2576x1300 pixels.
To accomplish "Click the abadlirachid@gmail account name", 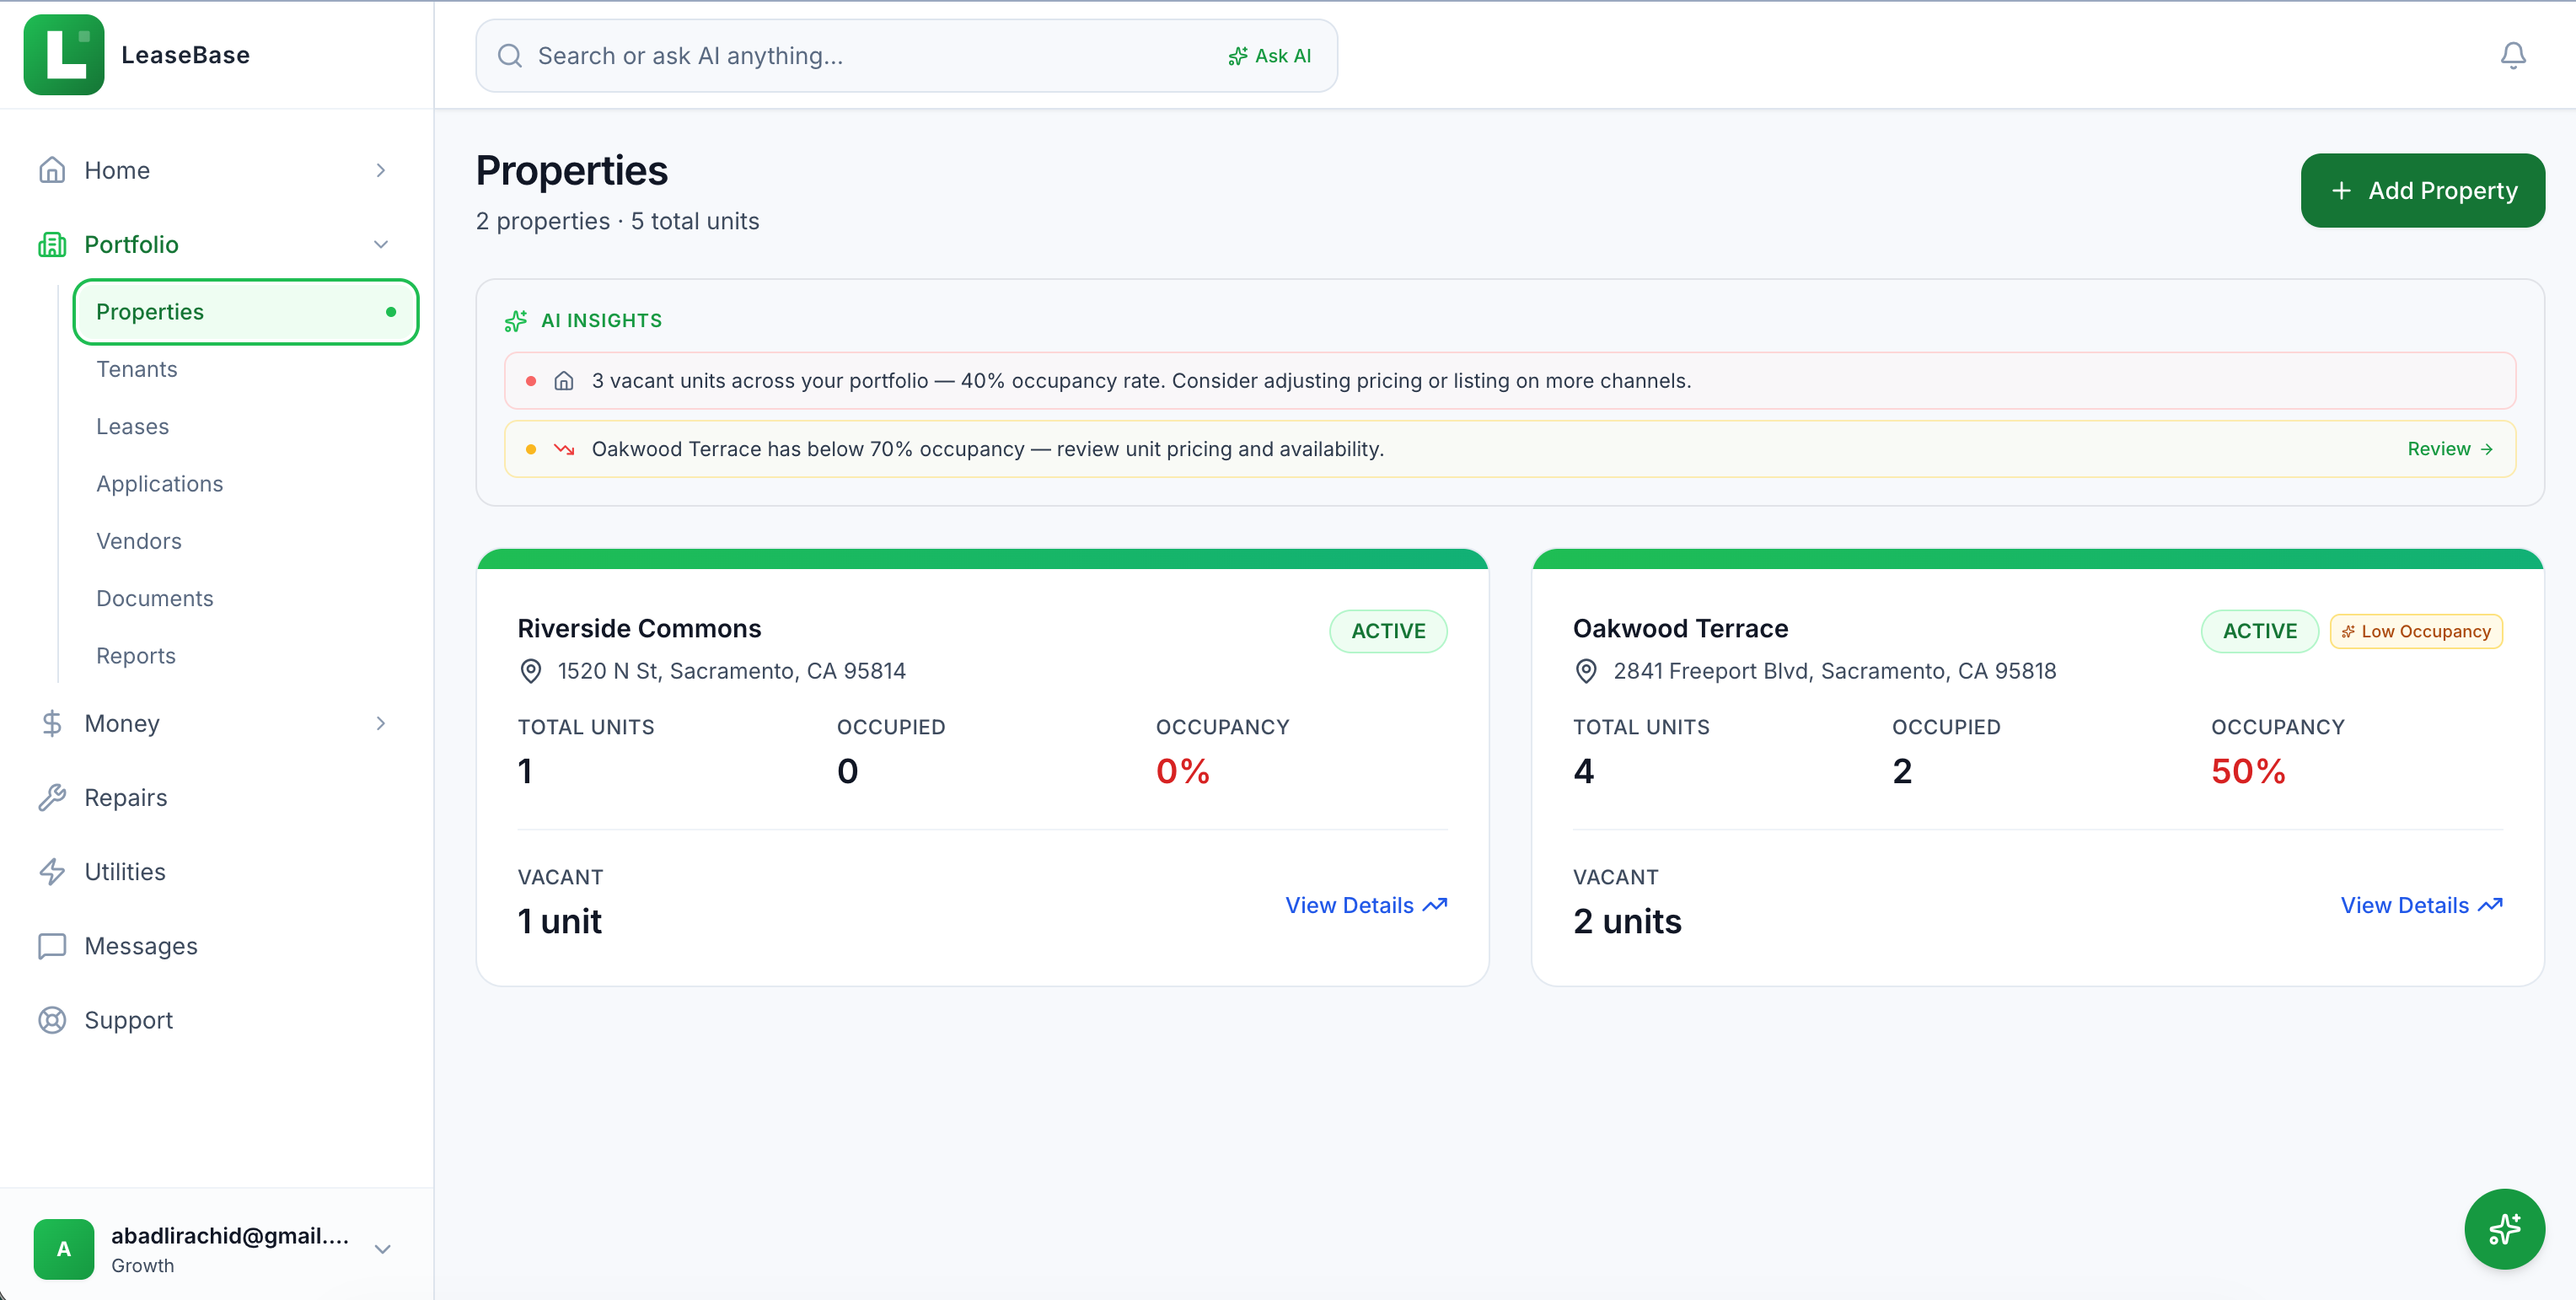I will [230, 1236].
